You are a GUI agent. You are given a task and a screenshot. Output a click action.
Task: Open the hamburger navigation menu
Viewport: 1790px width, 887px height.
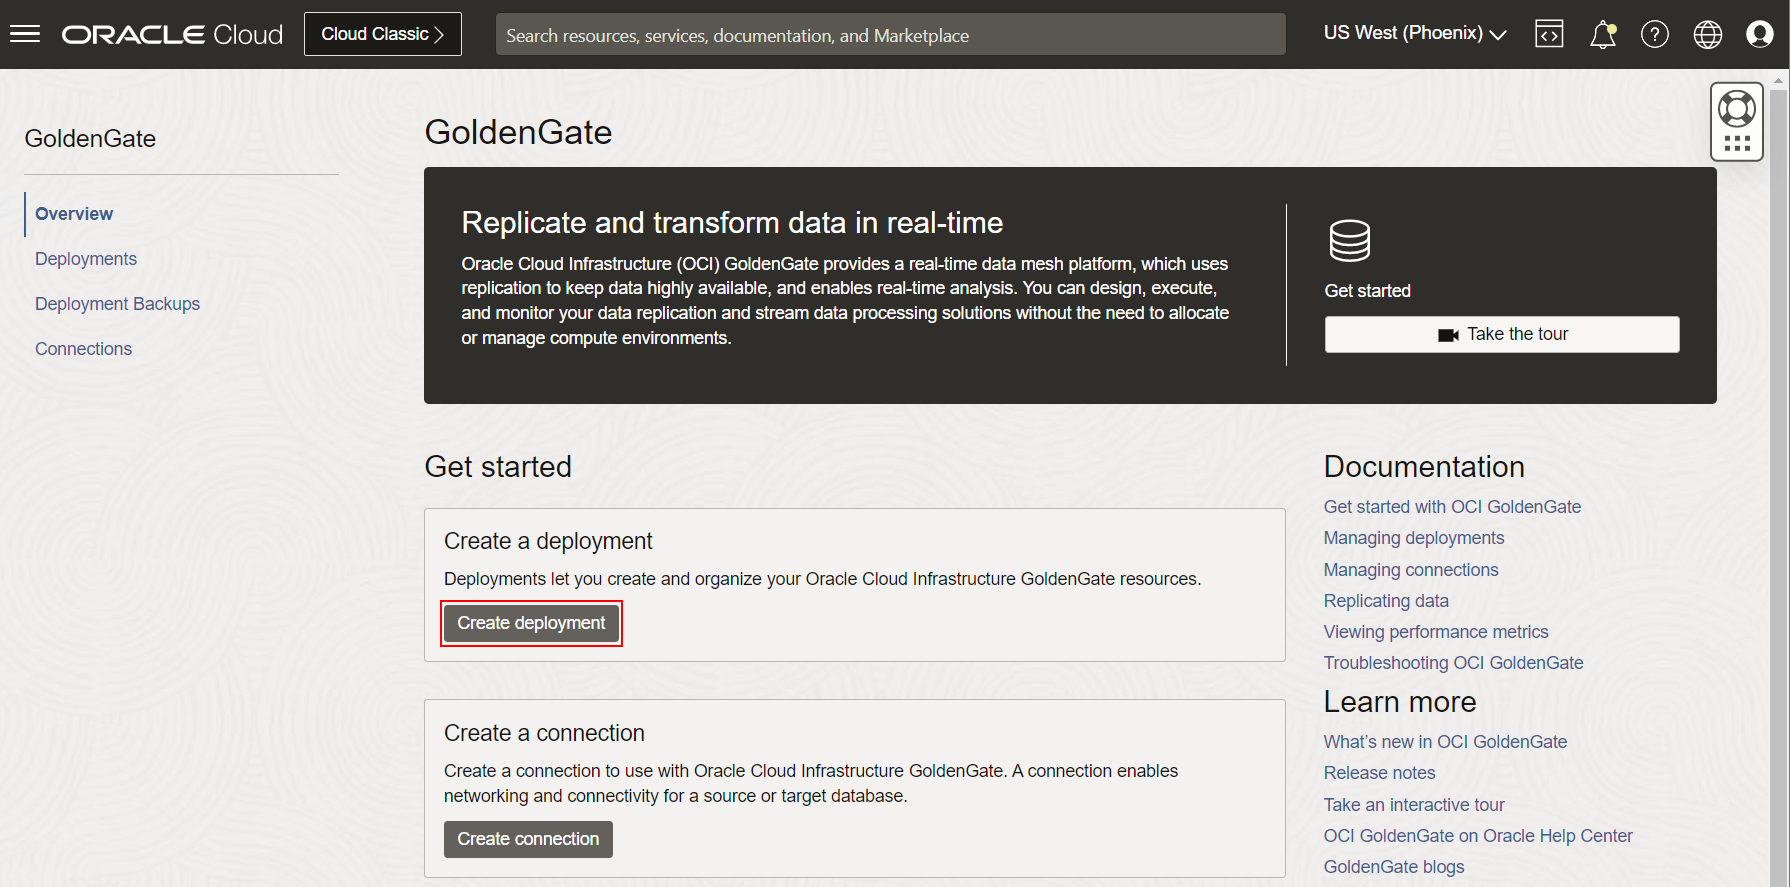(25, 34)
